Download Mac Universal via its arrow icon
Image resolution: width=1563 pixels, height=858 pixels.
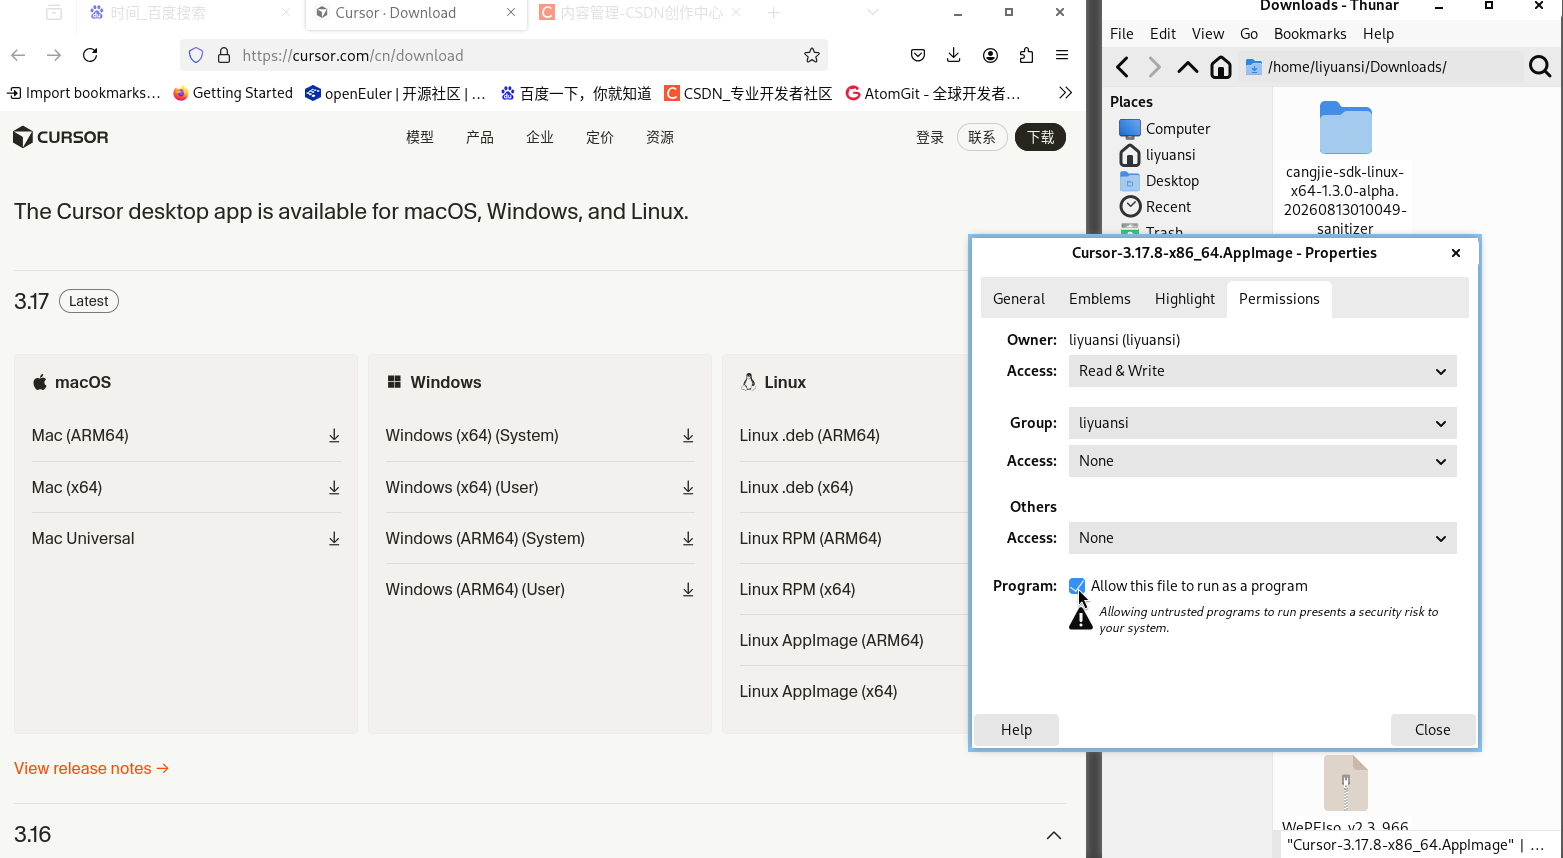[334, 539]
